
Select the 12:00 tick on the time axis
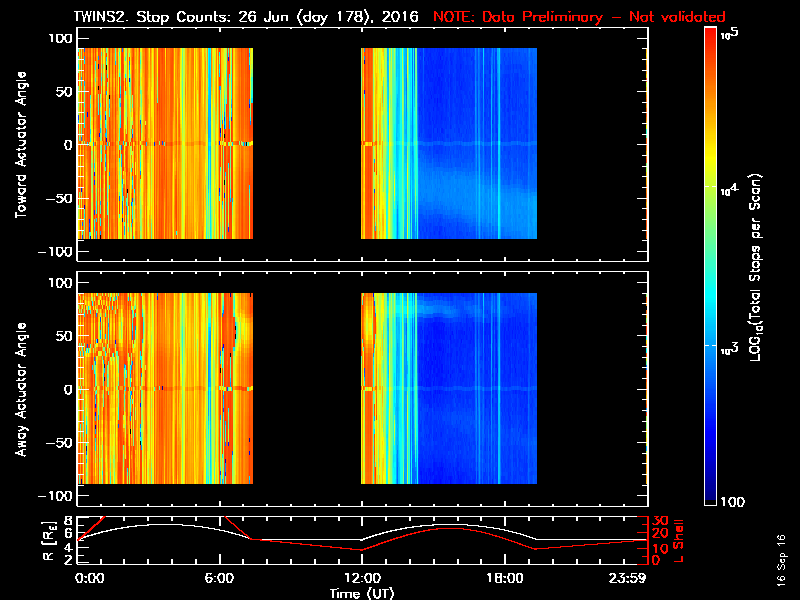(361, 578)
